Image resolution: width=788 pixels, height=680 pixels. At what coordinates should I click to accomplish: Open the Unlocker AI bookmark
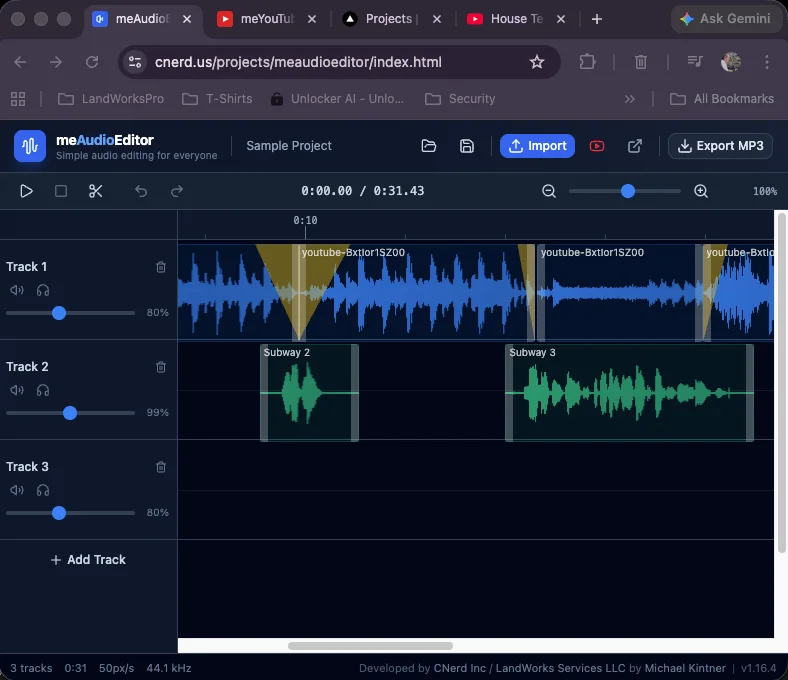[x=337, y=99]
